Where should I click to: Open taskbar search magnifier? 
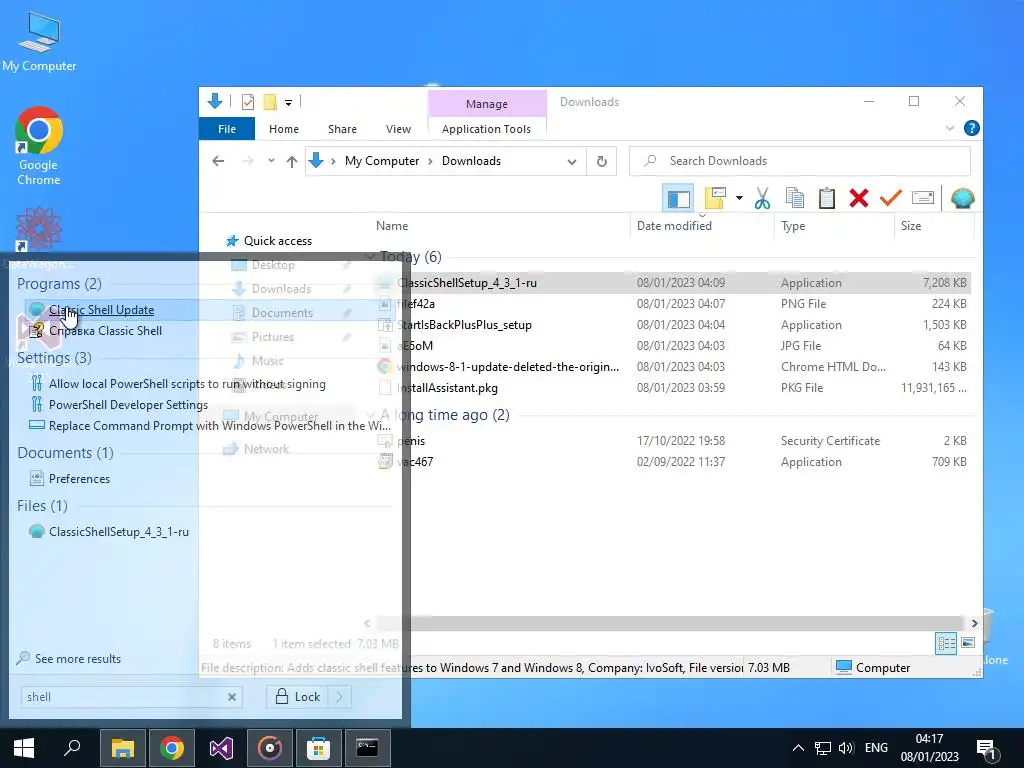(72, 748)
